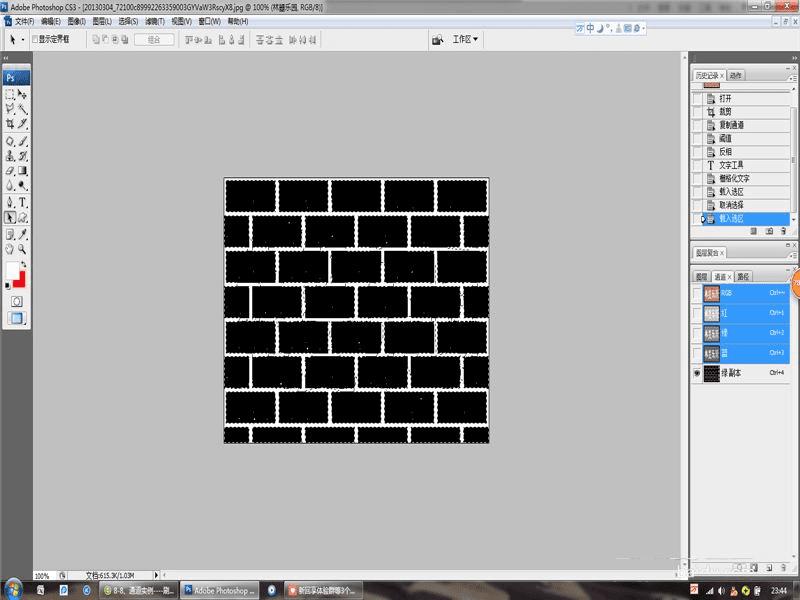Select the Crop tool in toolbox
Viewport: 800px width, 600px height.
pos(10,123)
